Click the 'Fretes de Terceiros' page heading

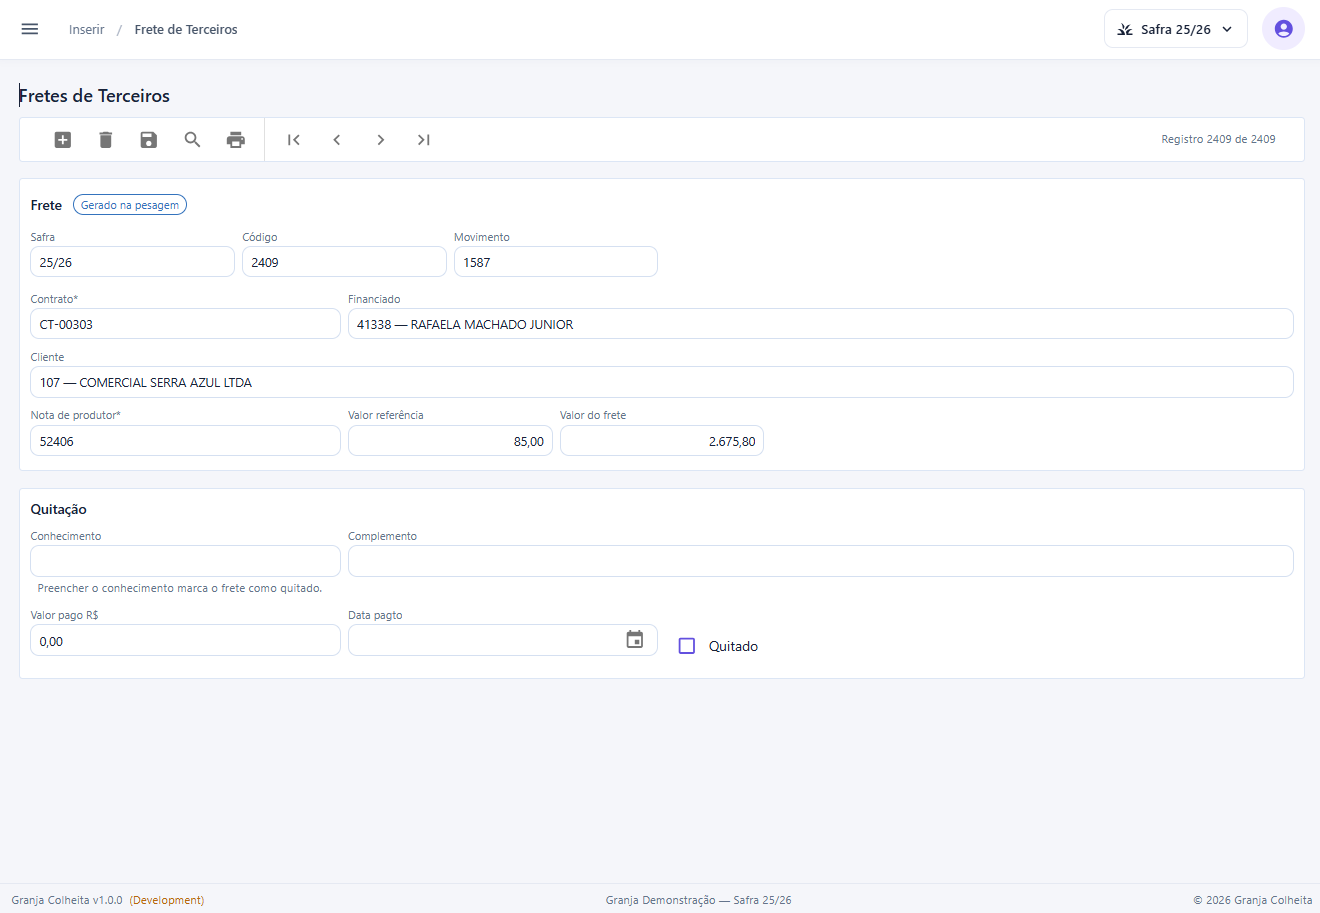tap(94, 96)
